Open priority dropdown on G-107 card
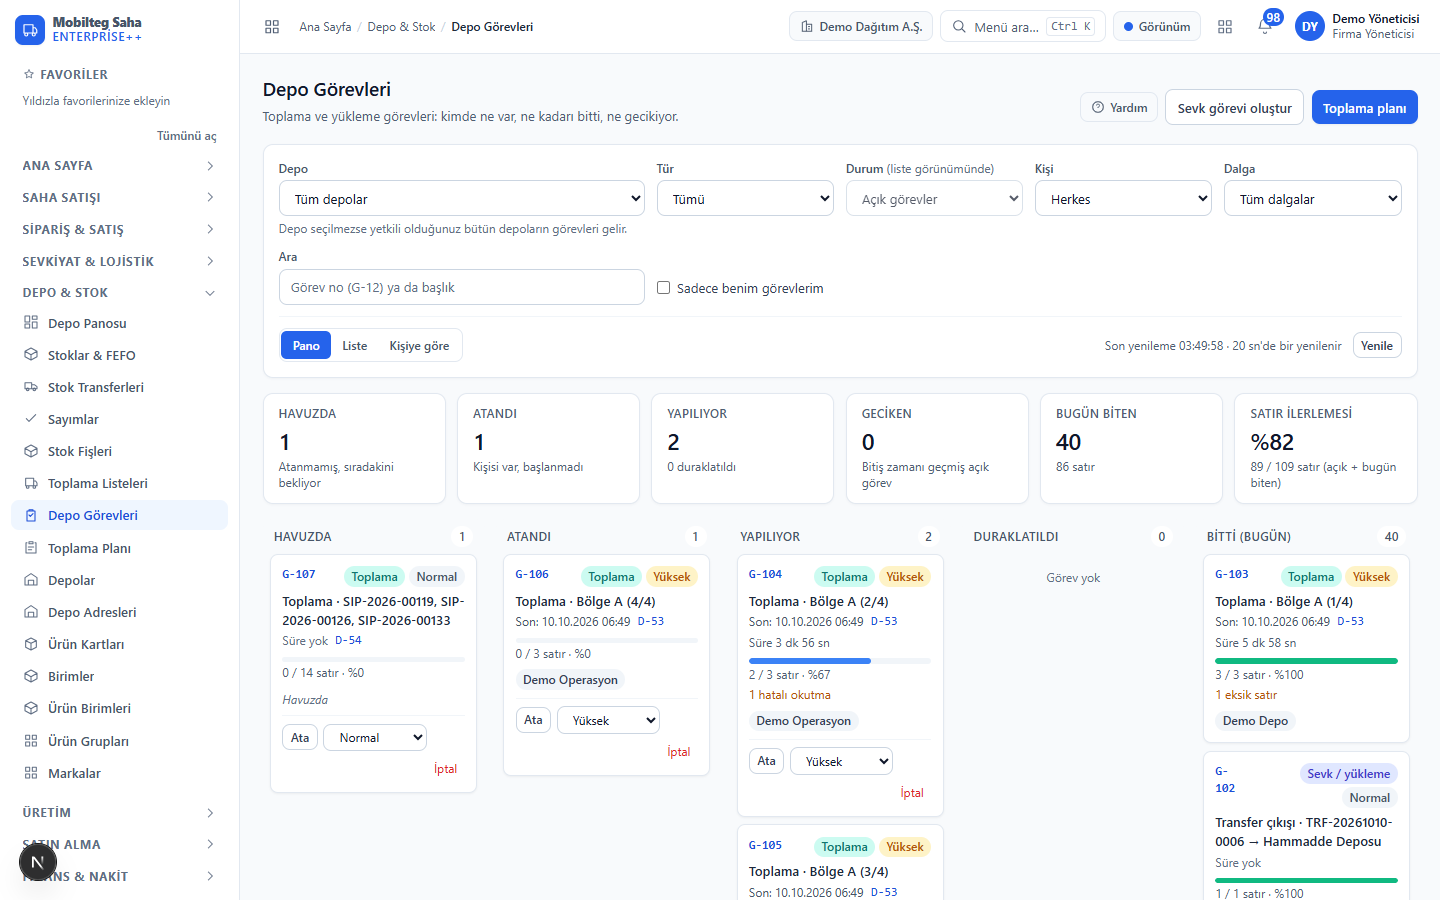The height and width of the screenshot is (900, 1440). pyautogui.click(x=375, y=738)
